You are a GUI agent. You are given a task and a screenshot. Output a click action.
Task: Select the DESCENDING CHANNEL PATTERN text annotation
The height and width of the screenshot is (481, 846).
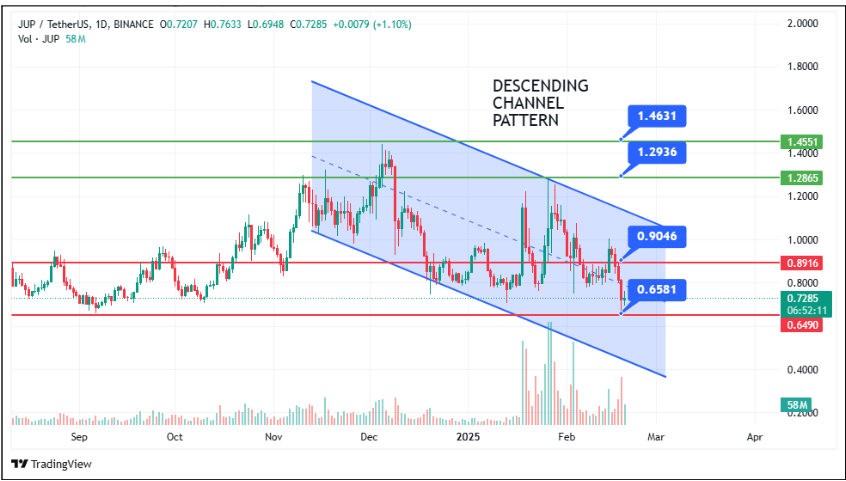click(x=539, y=102)
